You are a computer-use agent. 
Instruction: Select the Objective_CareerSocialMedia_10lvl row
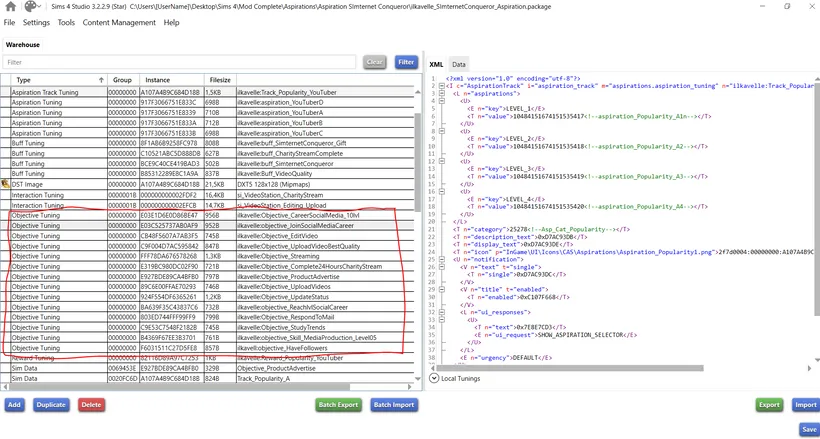pyautogui.click(x=208, y=215)
